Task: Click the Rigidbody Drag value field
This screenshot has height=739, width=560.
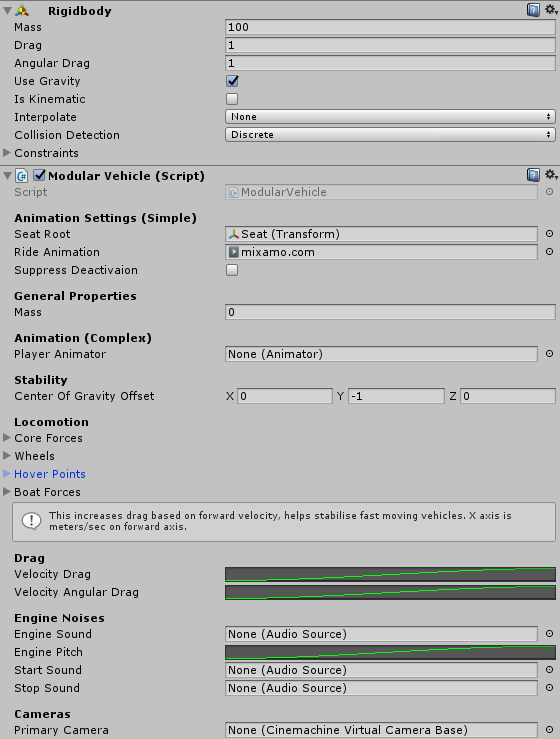Action: [390, 45]
